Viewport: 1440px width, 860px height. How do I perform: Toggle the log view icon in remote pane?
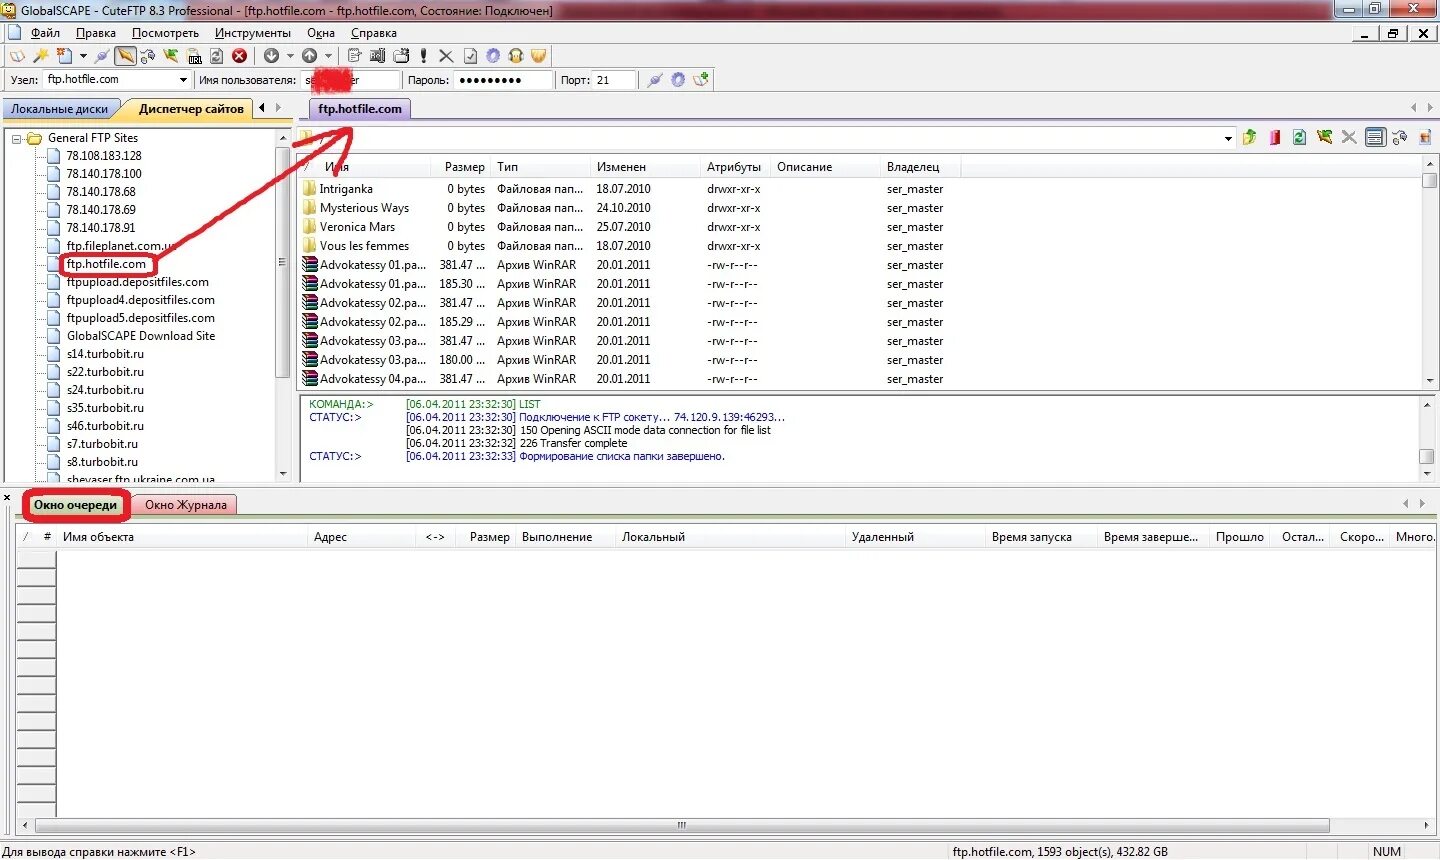coord(1375,138)
